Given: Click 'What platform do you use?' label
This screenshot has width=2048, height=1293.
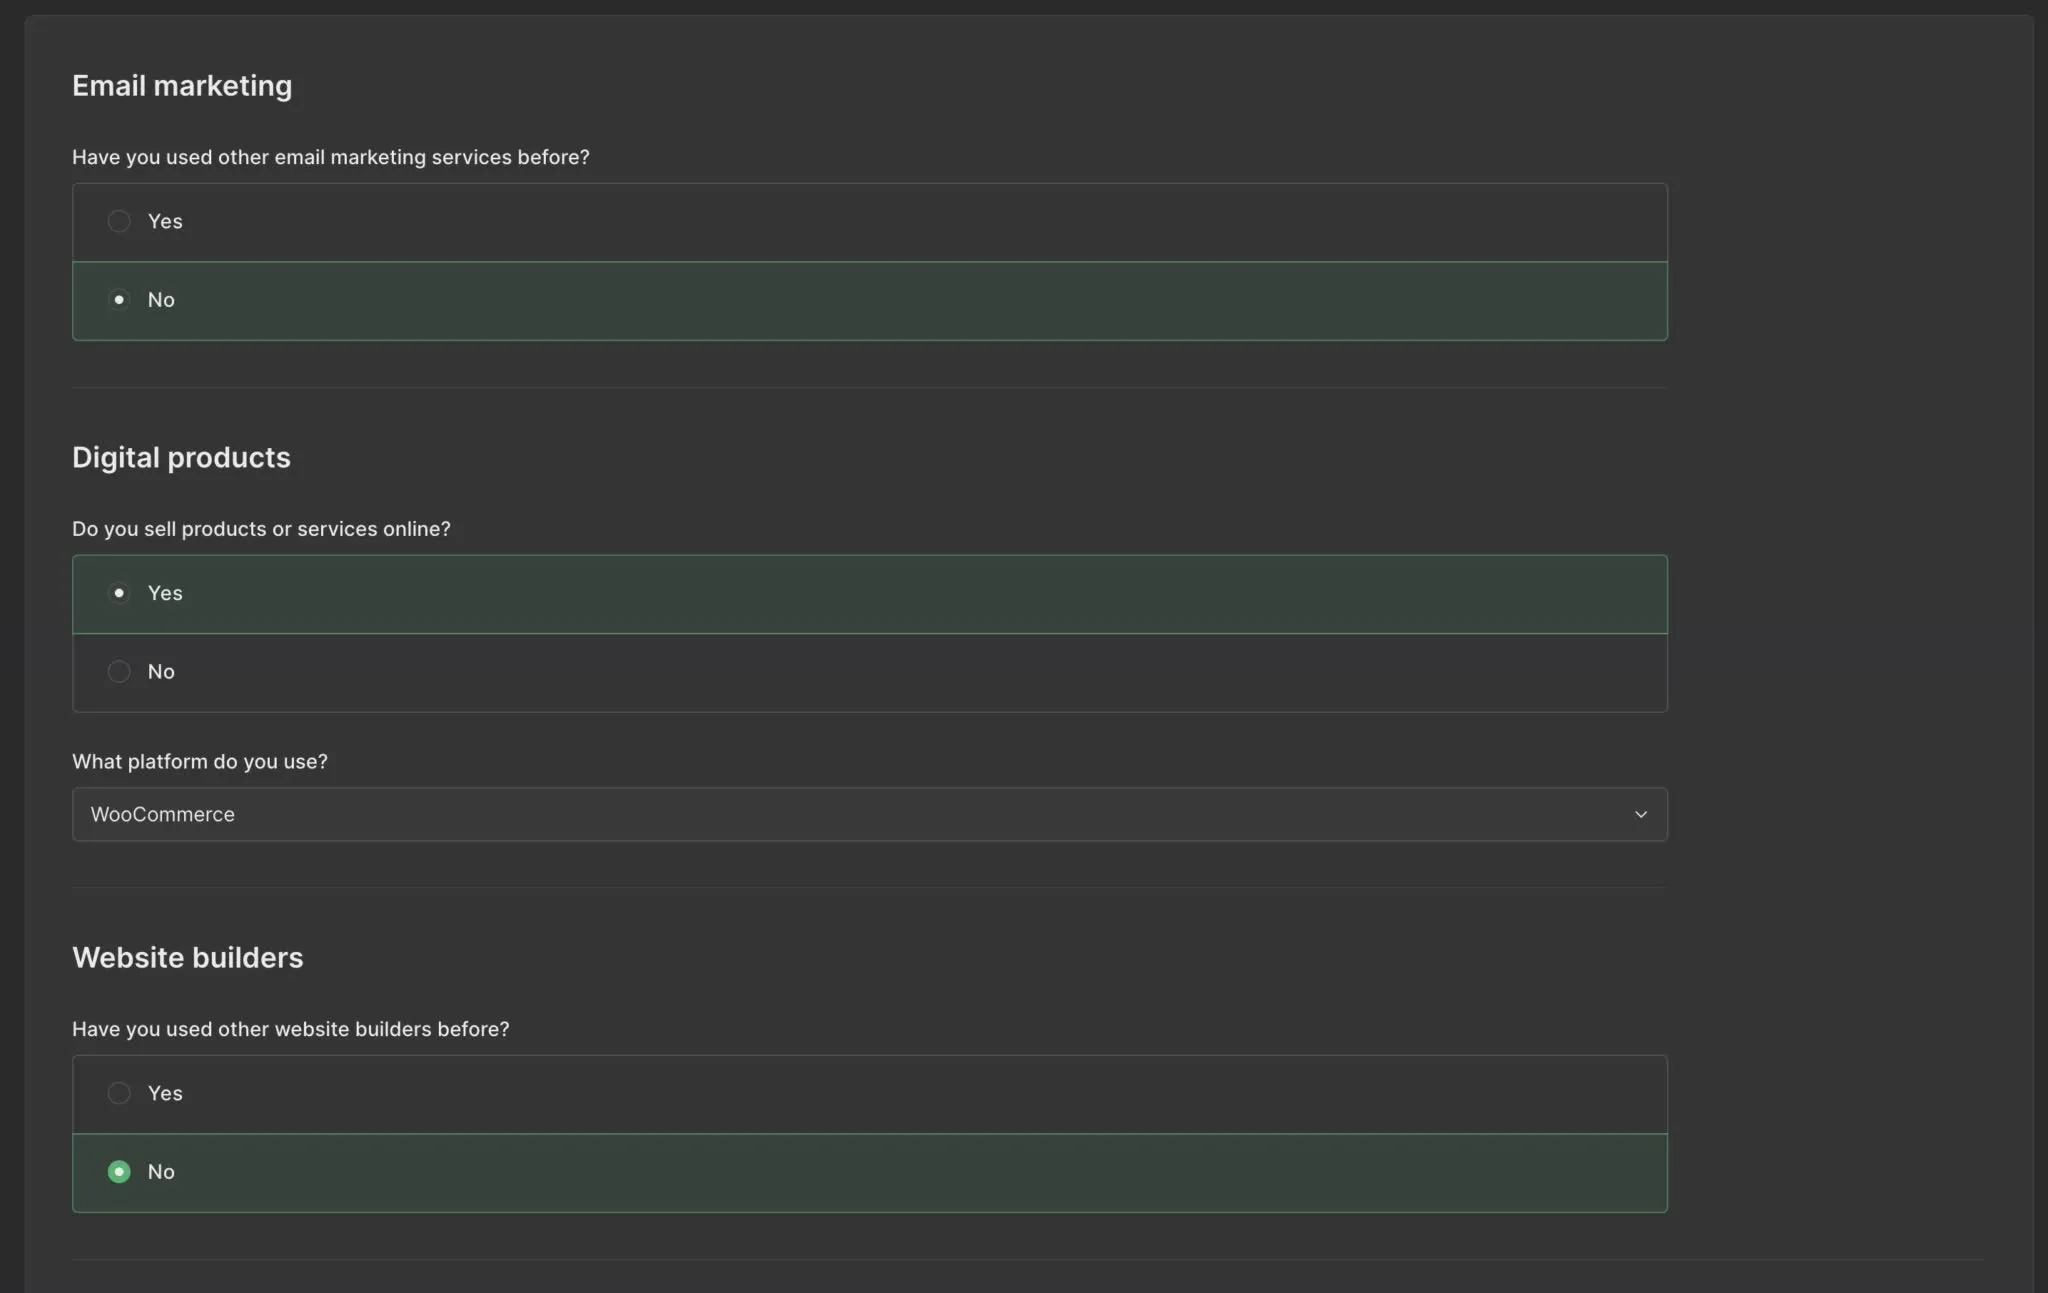Looking at the screenshot, I should click(200, 762).
